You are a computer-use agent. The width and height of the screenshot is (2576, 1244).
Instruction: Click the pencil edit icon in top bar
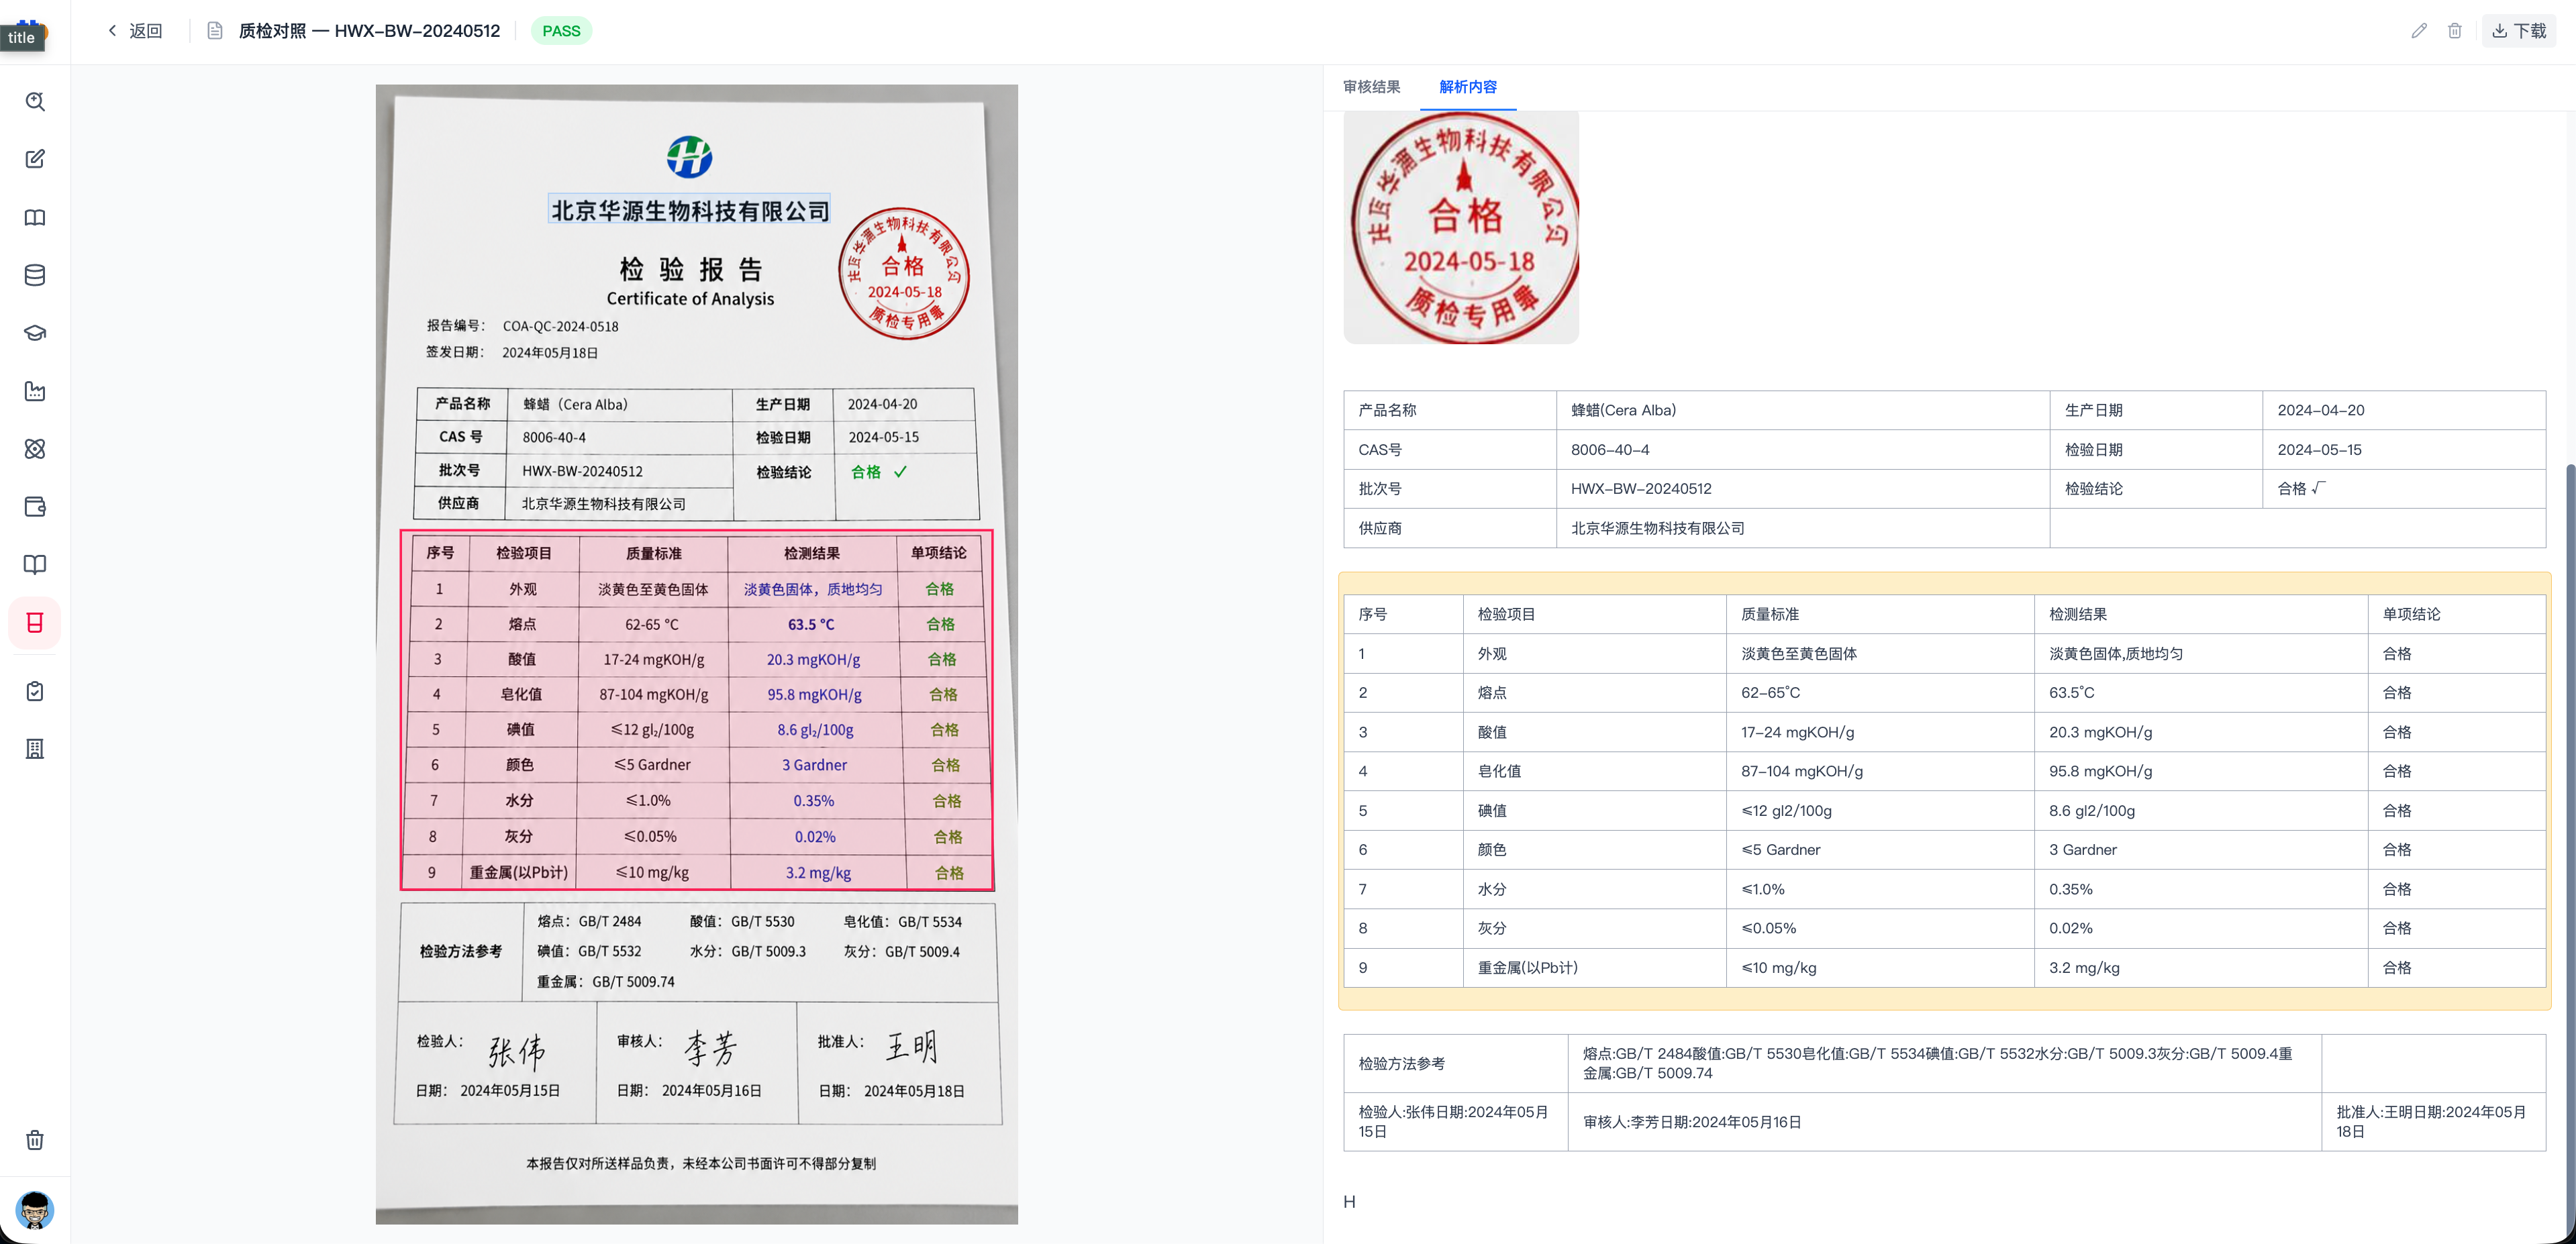[2419, 31]
